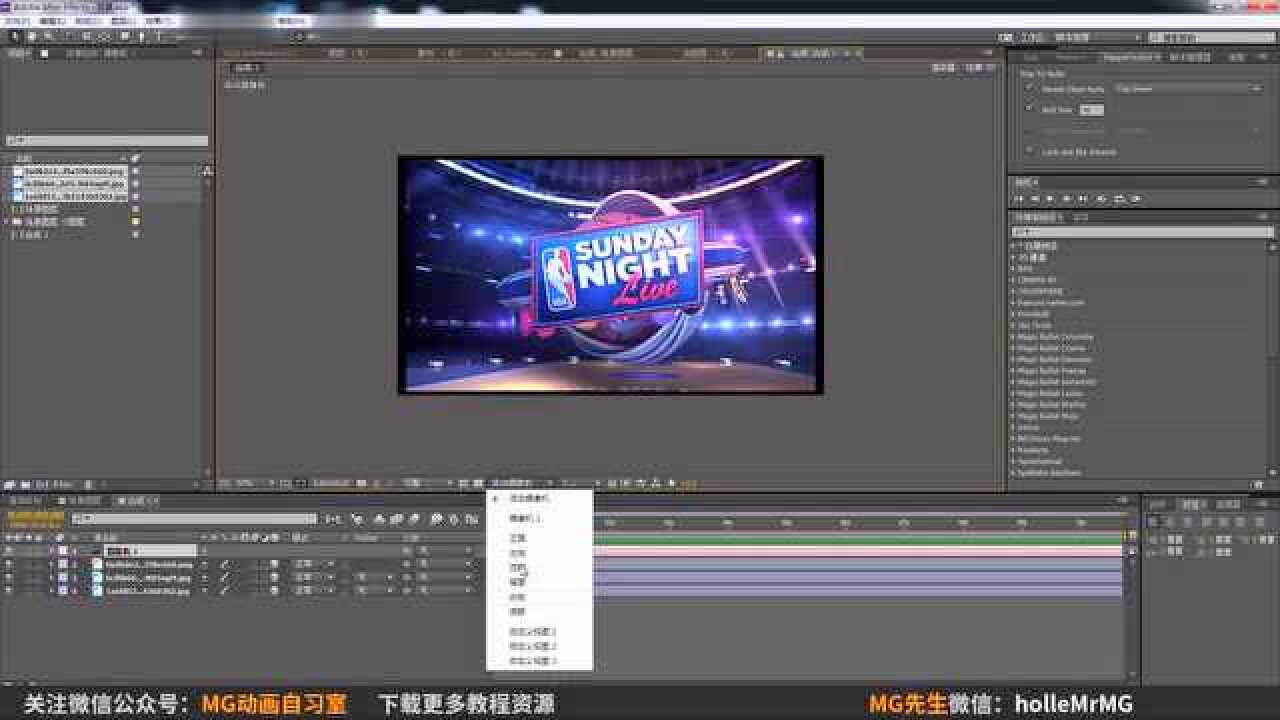Click layer 2 label color swatch
Image resolution: width=1280 pixels, height=720 pixels.
[62, 564]
